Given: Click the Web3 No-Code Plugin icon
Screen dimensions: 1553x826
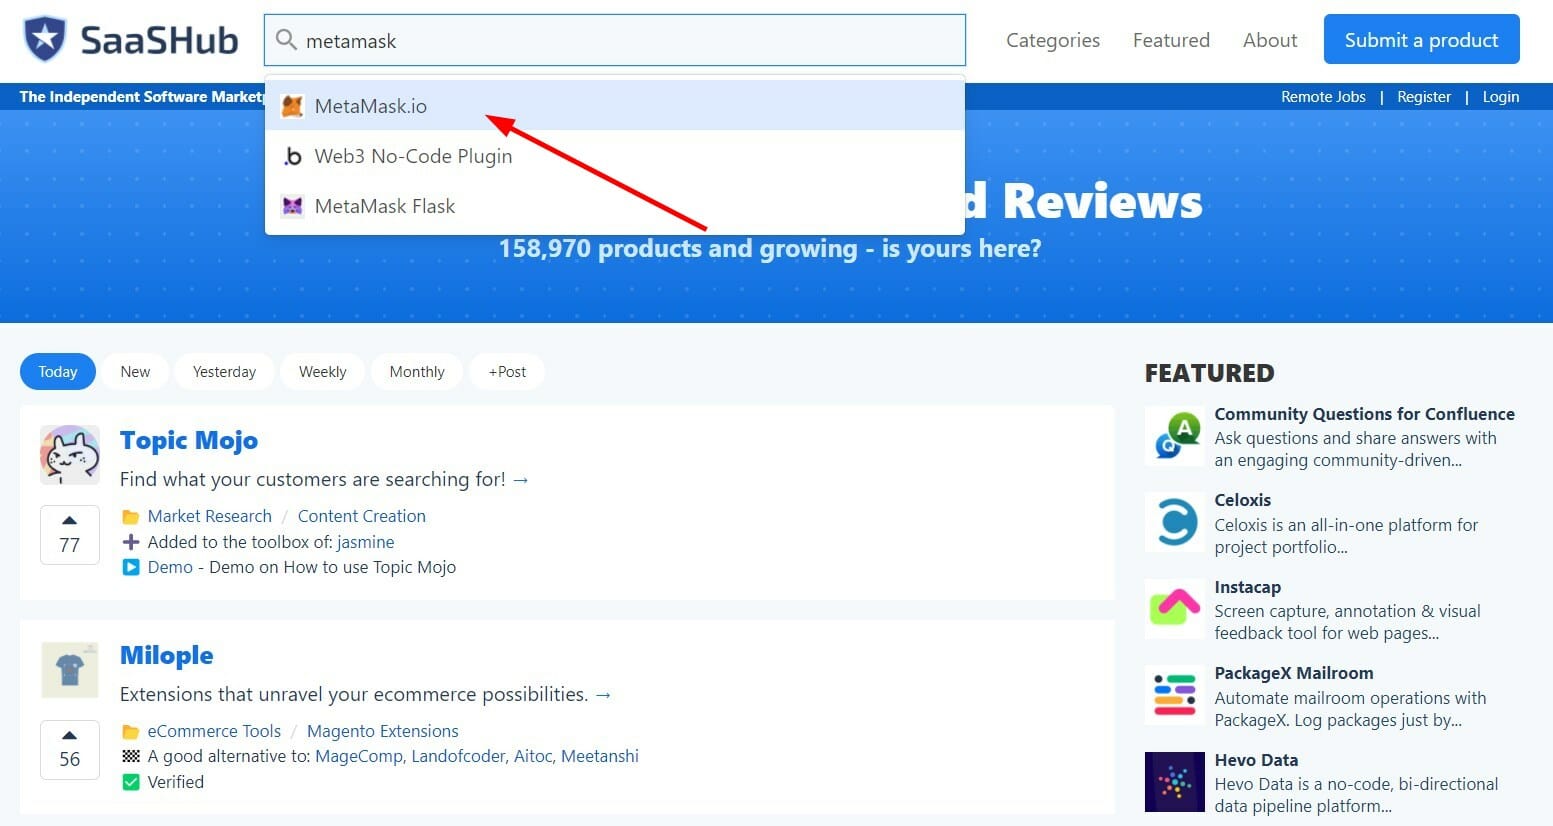Looking at the screenshot, I should tap(292, 156).
